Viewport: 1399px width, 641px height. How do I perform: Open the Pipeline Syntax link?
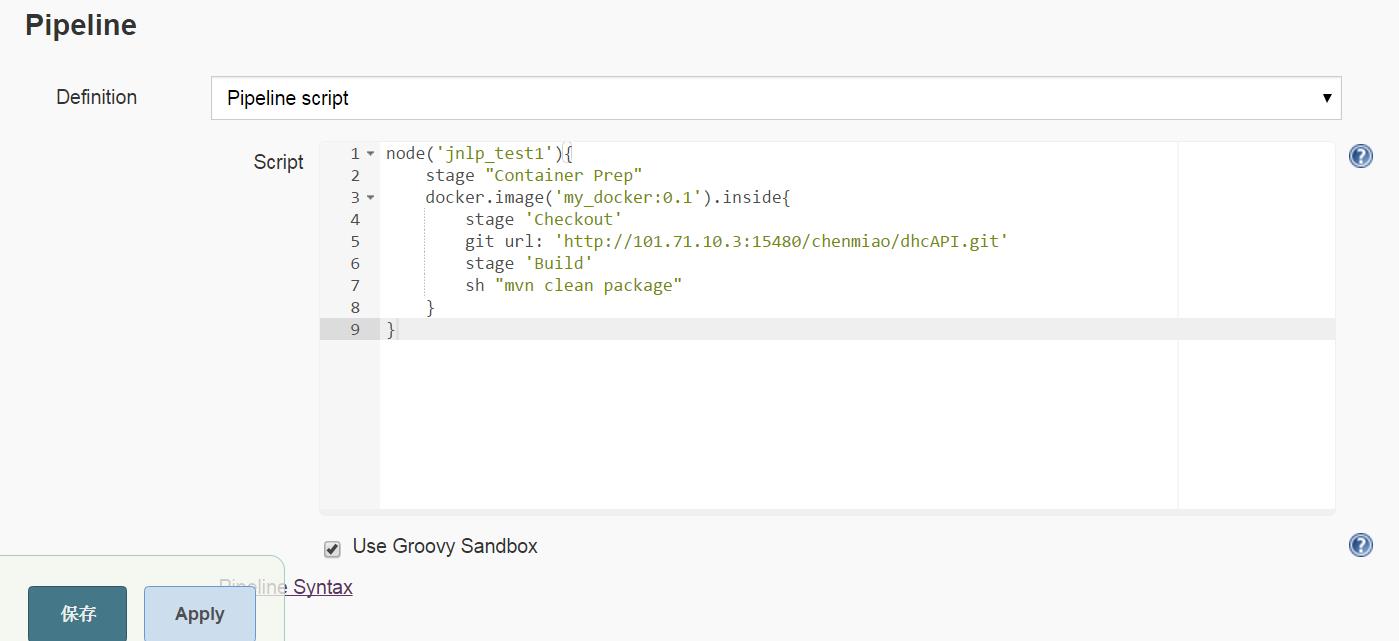pyautogui.click(x=286, y=587)
